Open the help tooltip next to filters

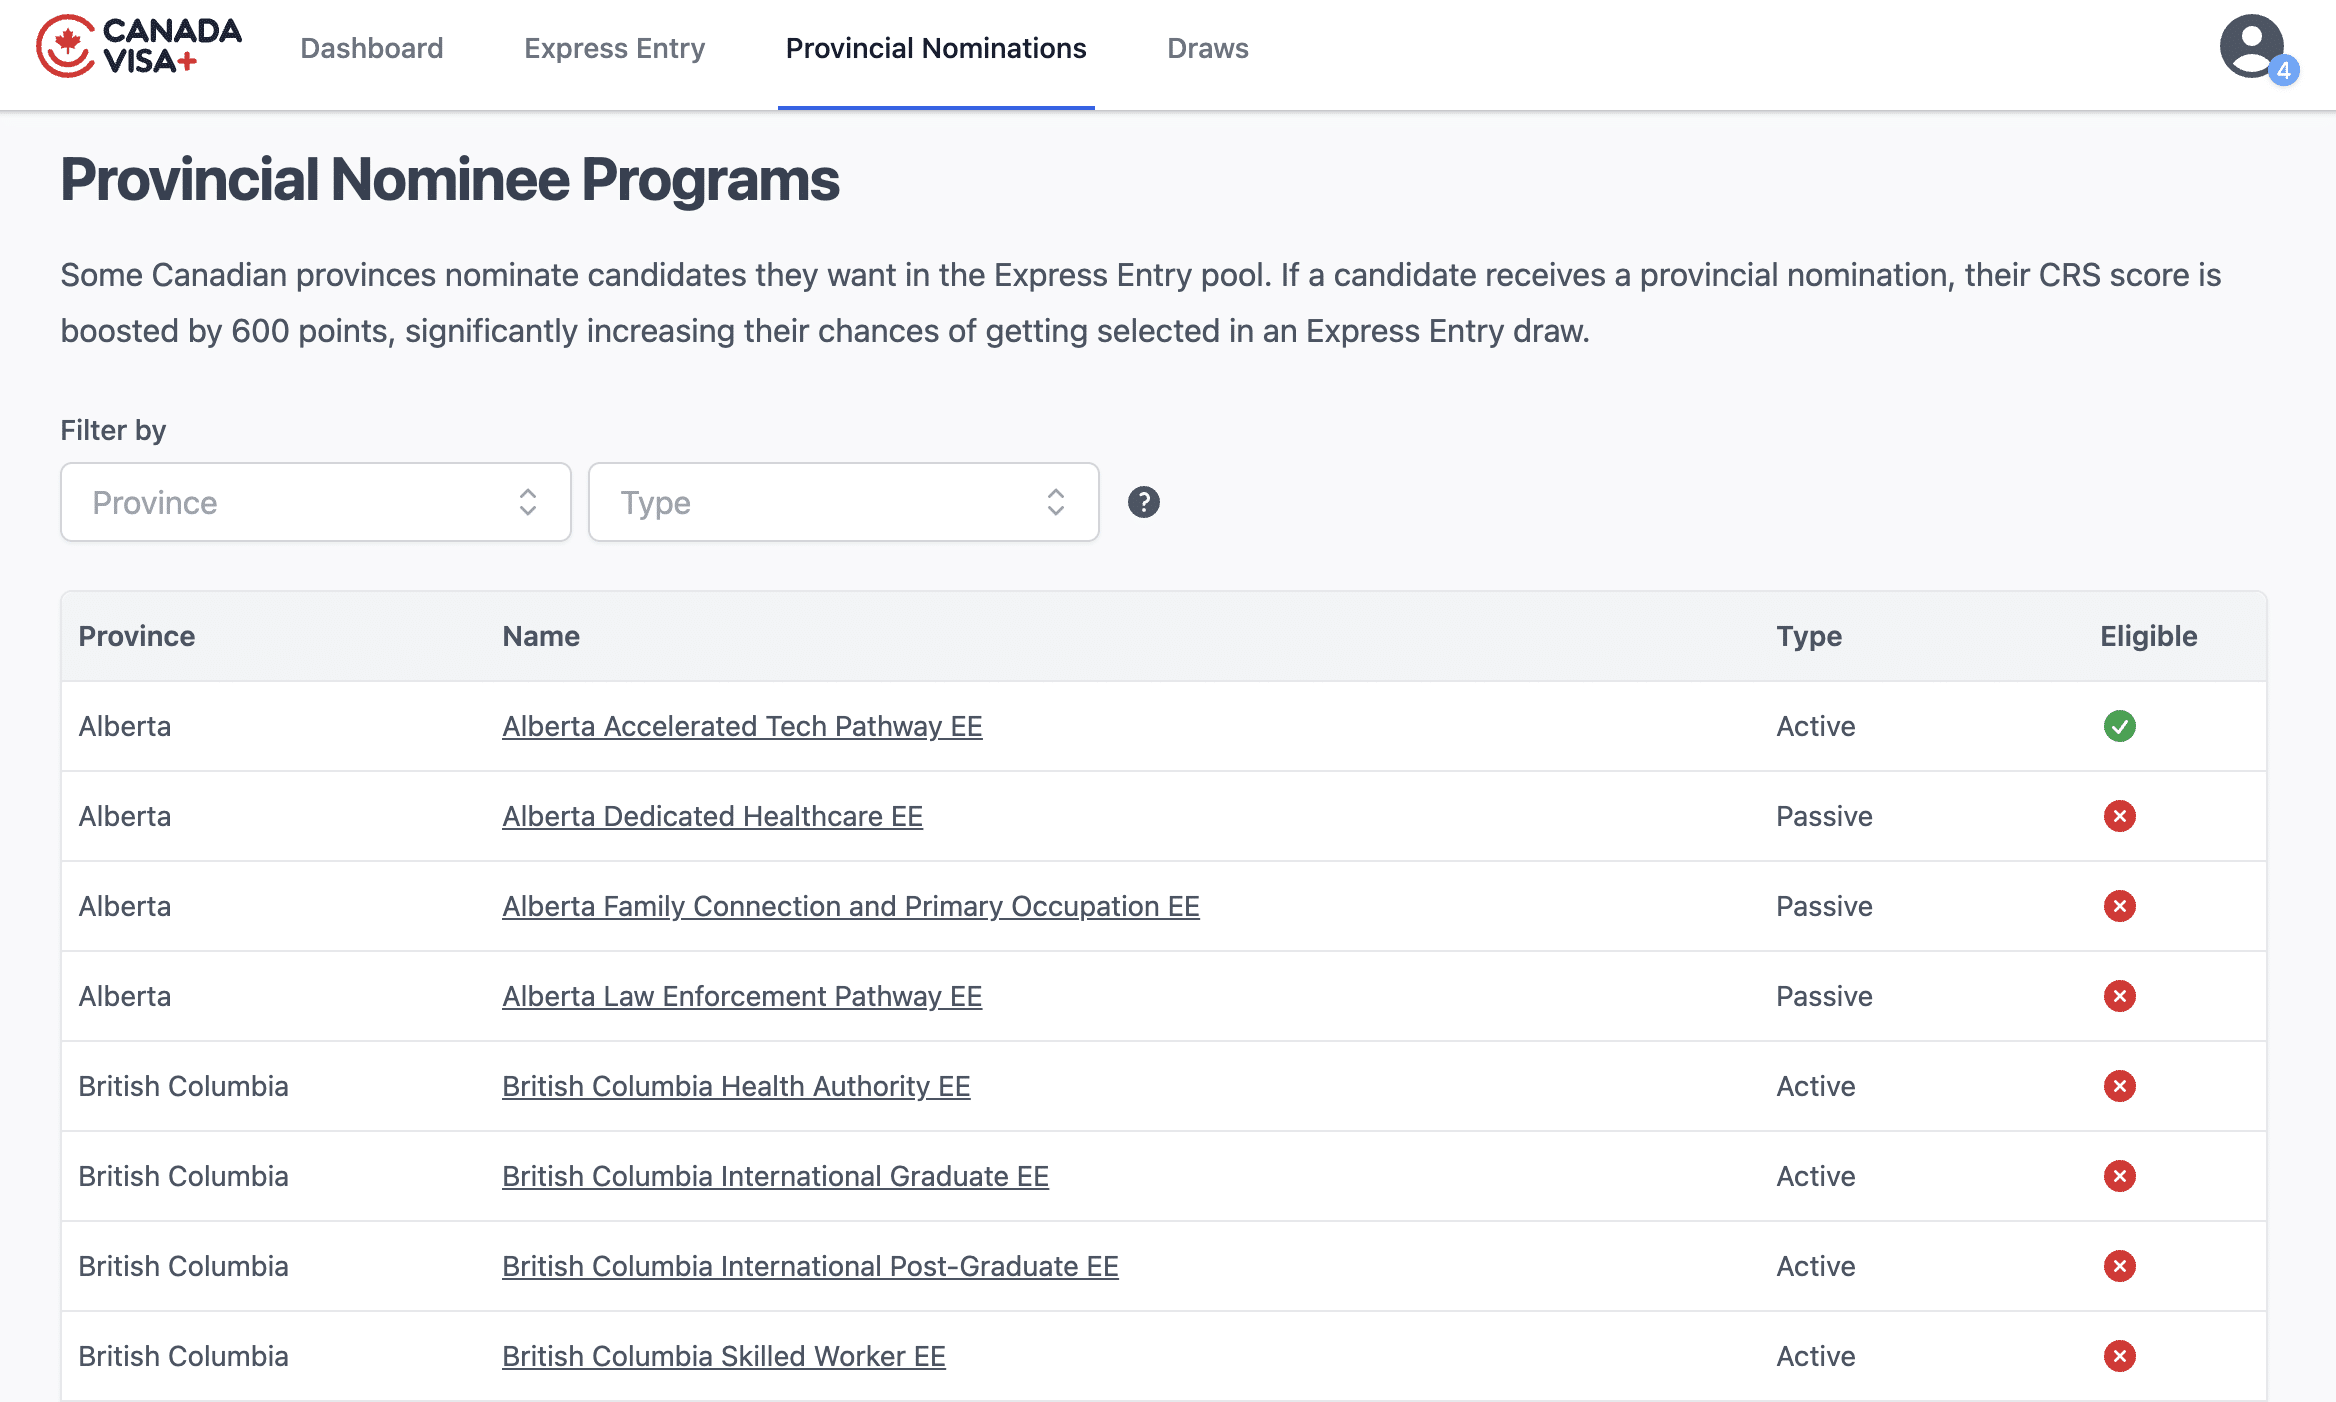(1144, 501)
